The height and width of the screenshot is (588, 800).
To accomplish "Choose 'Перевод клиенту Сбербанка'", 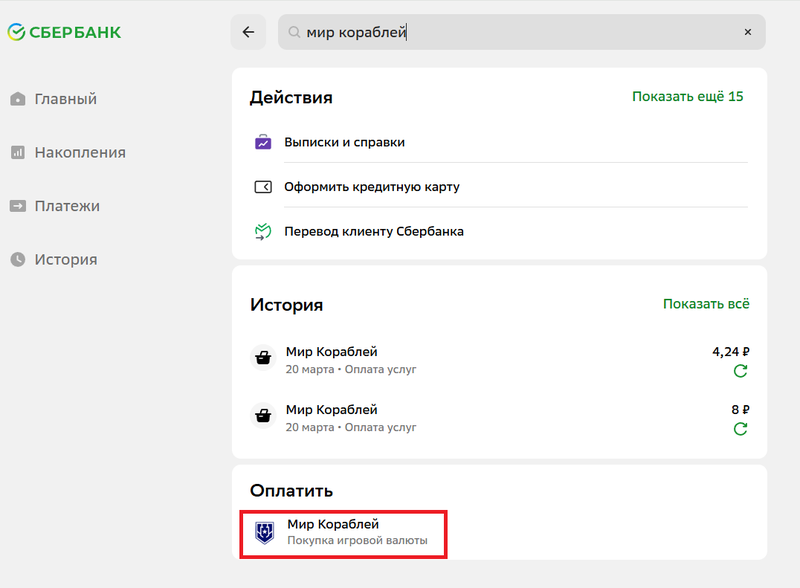I will (x=500, y=231).
